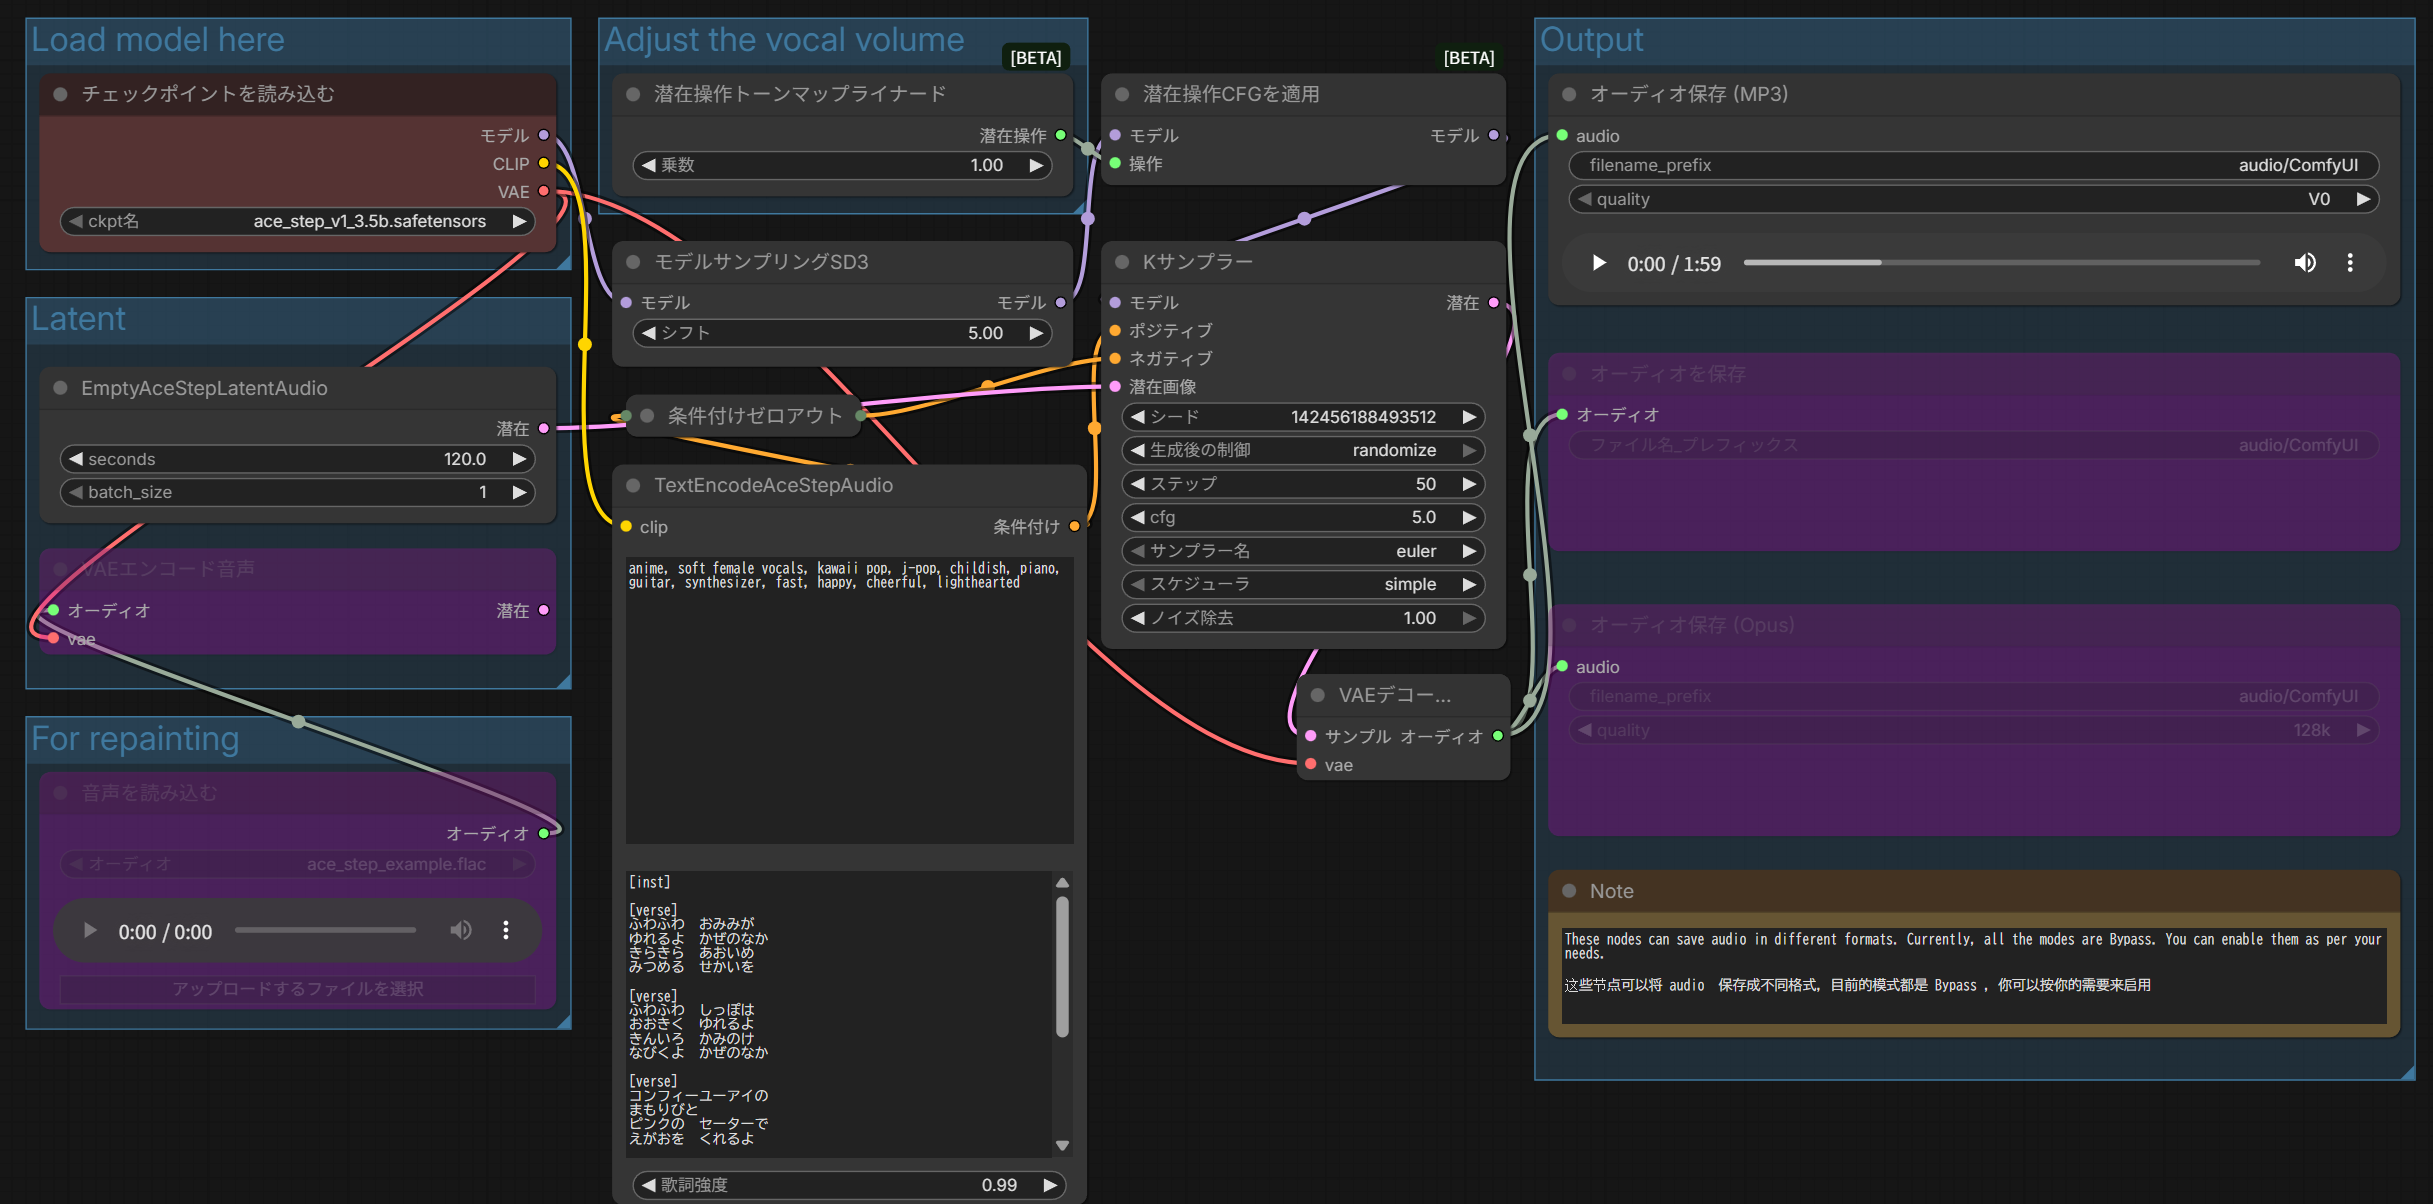Collapse the Kサンプラー node dot
Screen dimensions: 2433x1204
(1122, 262)
